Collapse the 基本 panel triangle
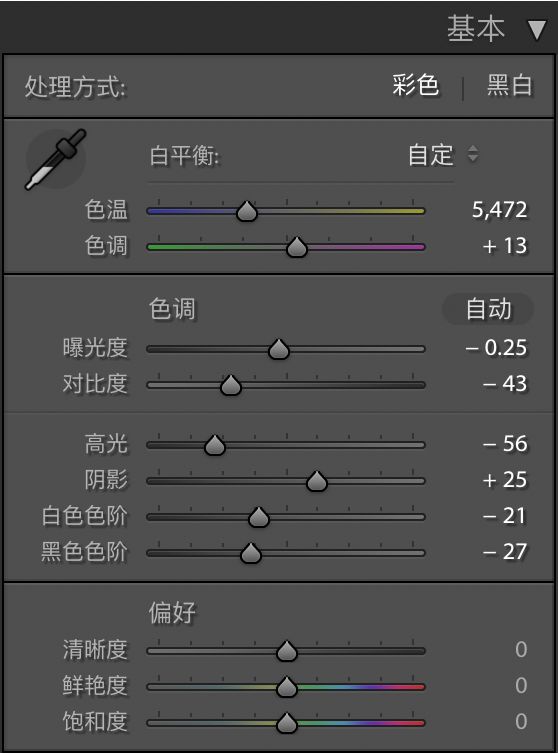558x754 pixels. 537,30
